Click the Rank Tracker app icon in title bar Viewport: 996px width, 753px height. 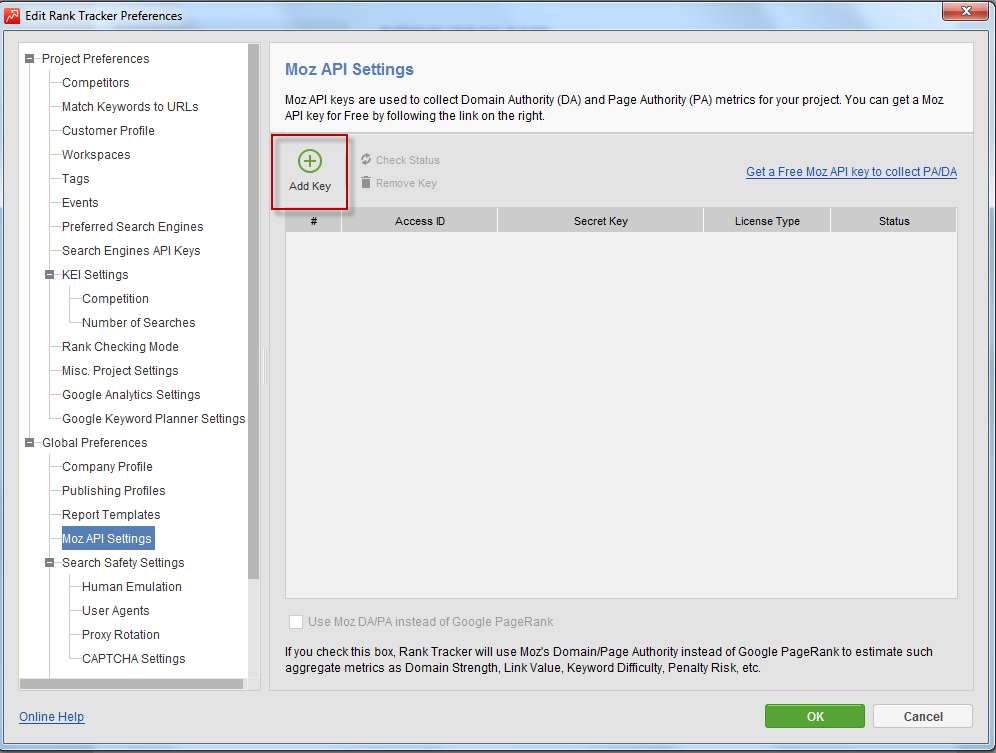click(x=12, y=15)
